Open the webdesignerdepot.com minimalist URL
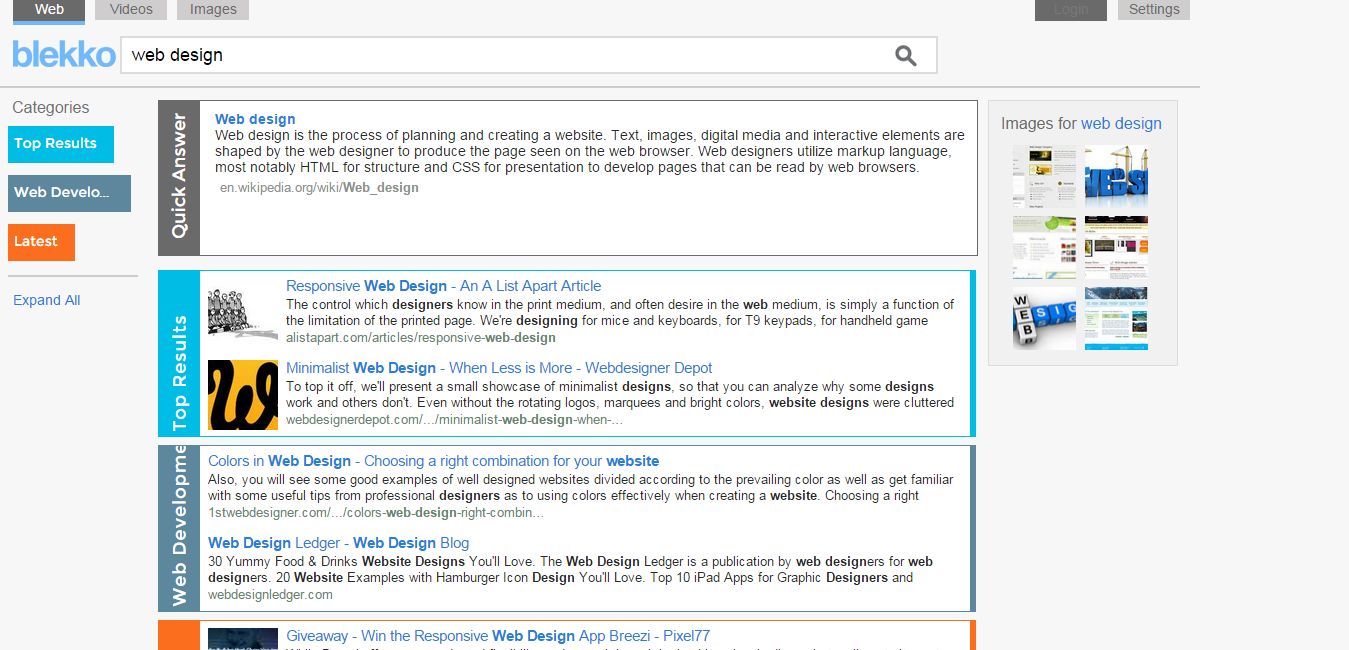The width and height of the screenshot is (1349, 650). (x=455, y=420)
